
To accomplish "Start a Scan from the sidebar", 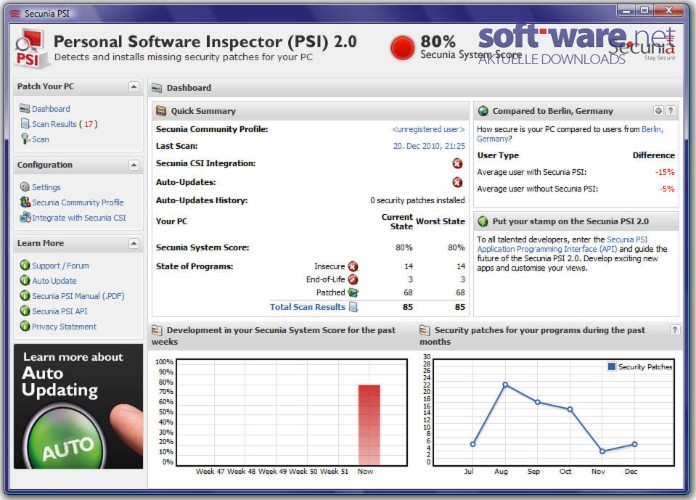I will coord(40,139).
